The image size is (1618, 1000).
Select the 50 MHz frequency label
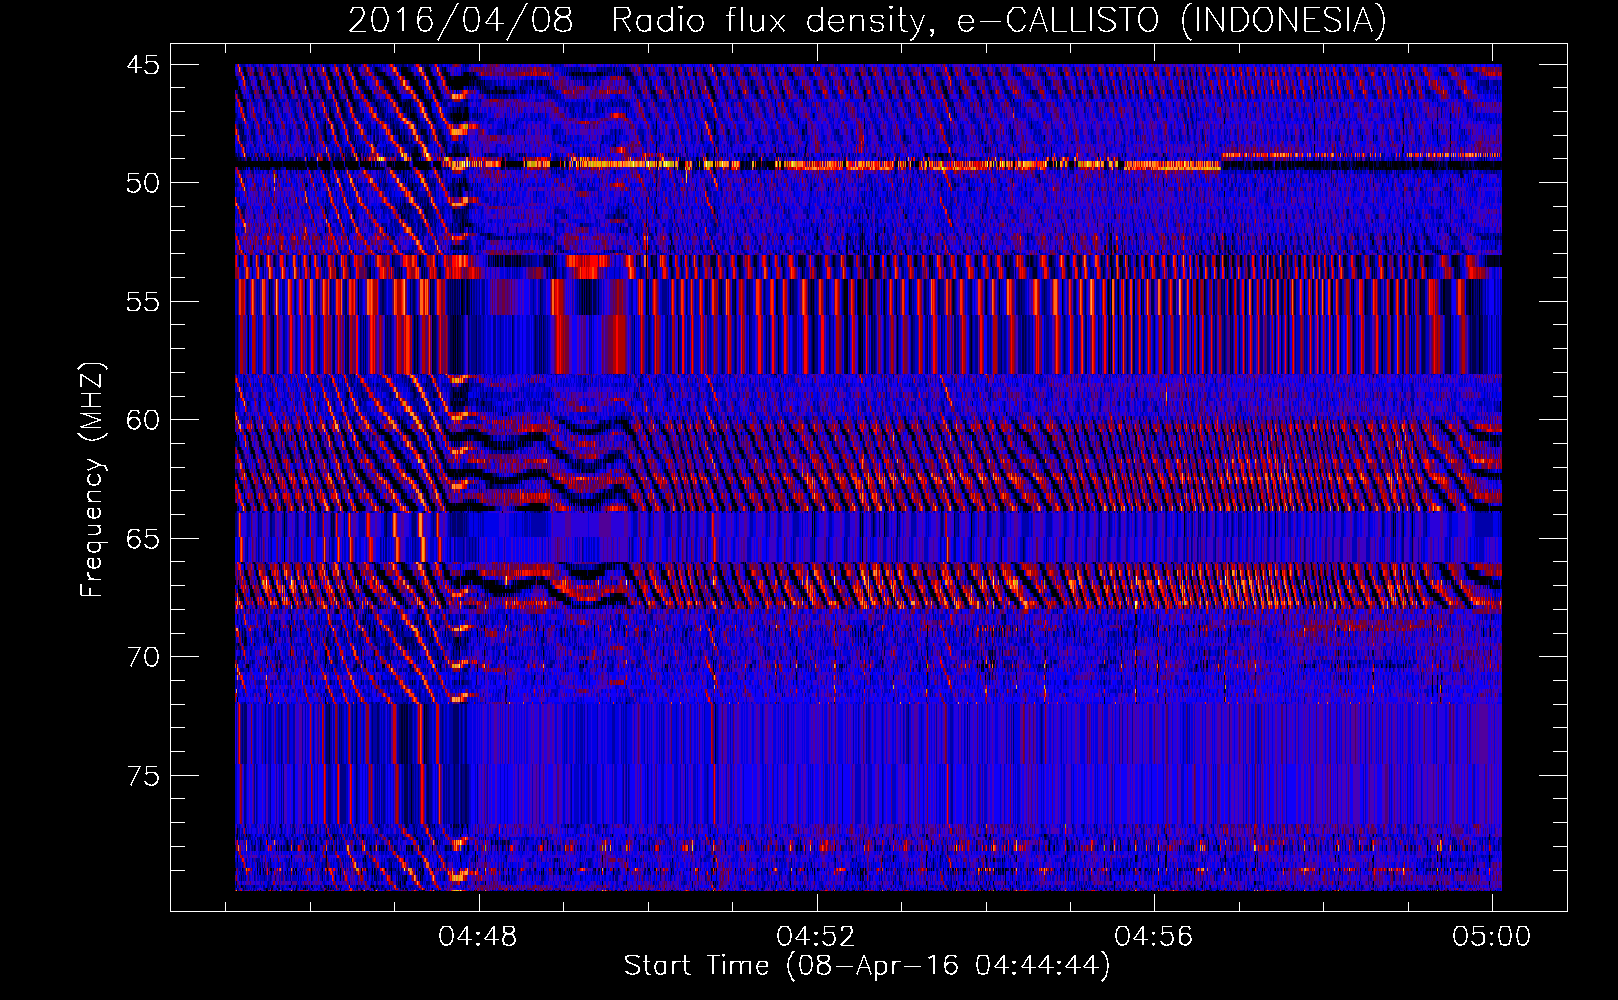coord(142,183)
